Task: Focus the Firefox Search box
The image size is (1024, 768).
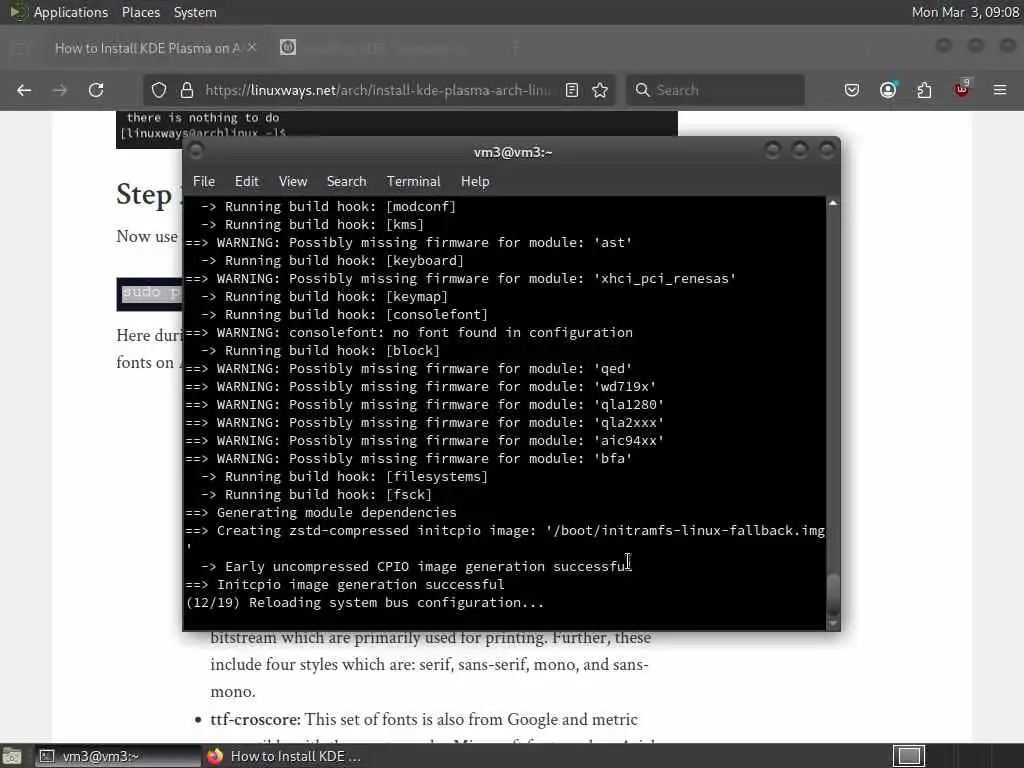Action: coord(715,90)
